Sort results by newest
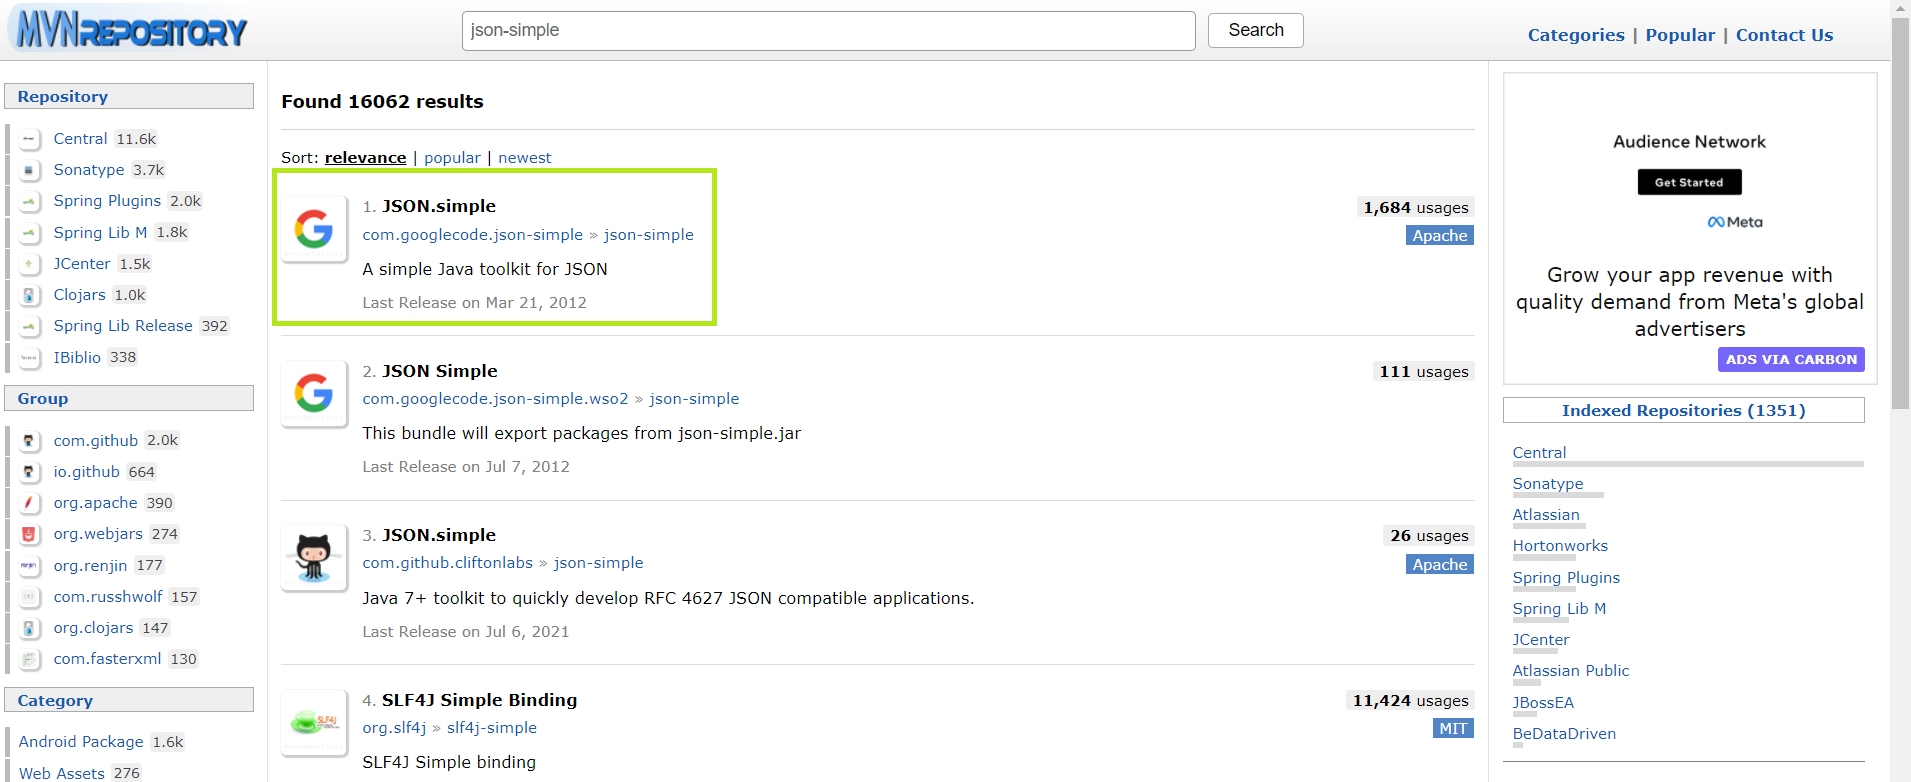 (x=524, y=158)
